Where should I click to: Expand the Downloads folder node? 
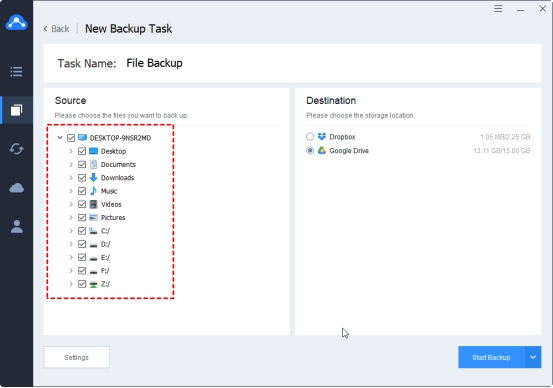[x=71, y=177]
